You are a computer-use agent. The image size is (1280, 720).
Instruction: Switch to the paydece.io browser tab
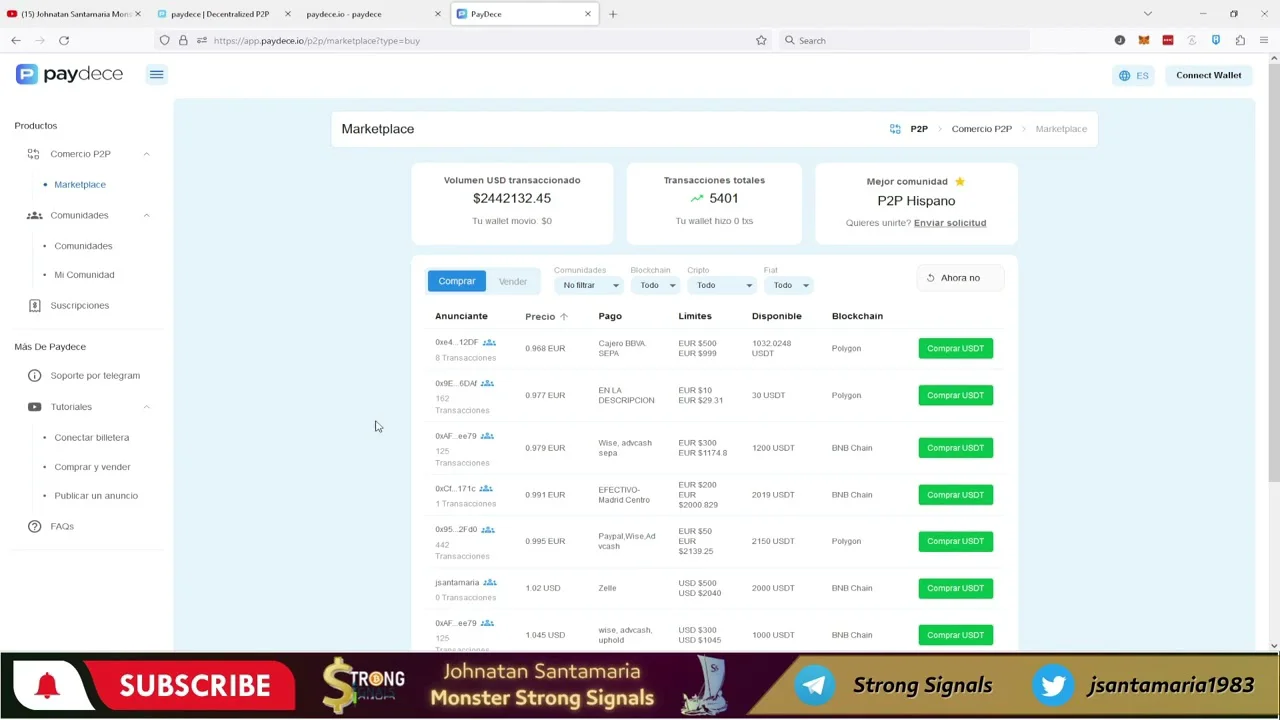(343, 14)
